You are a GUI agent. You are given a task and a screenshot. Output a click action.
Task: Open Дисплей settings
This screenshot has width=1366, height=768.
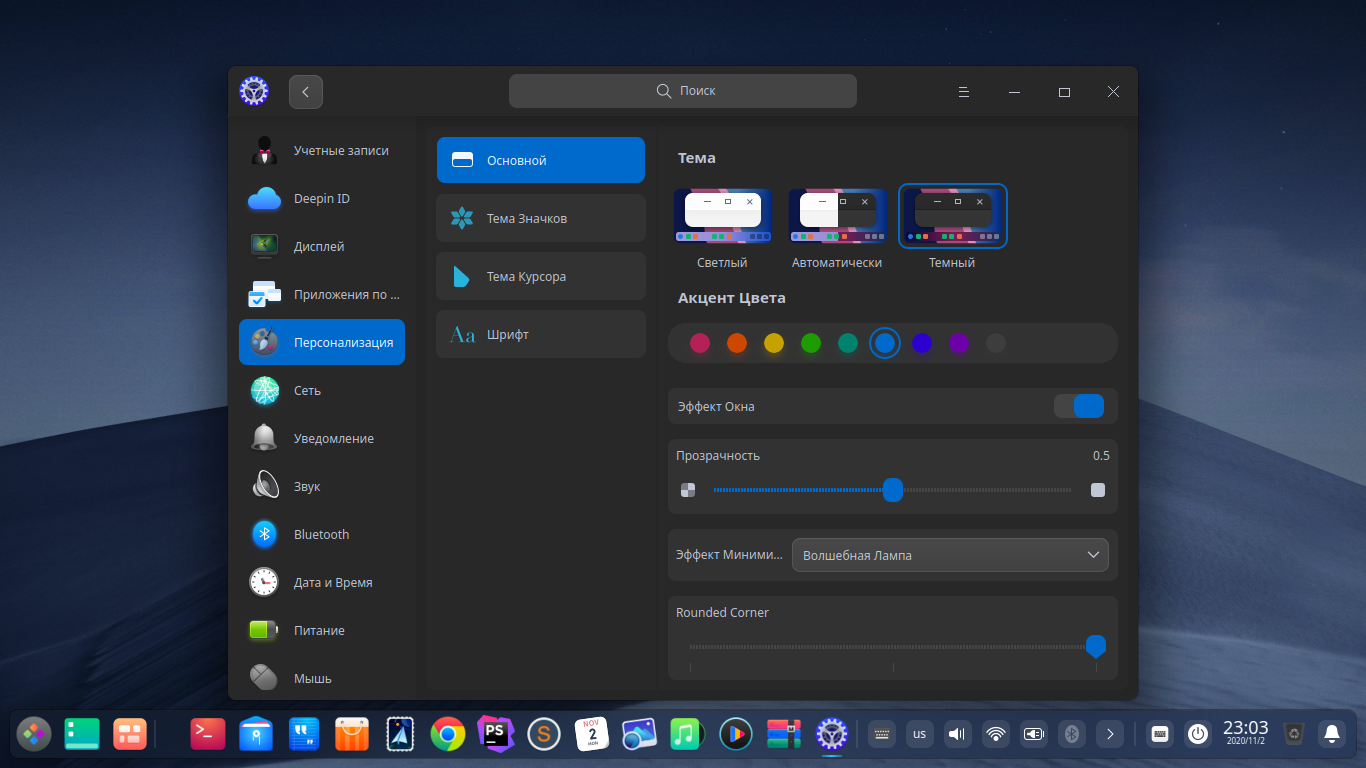(x=322, y=247)
